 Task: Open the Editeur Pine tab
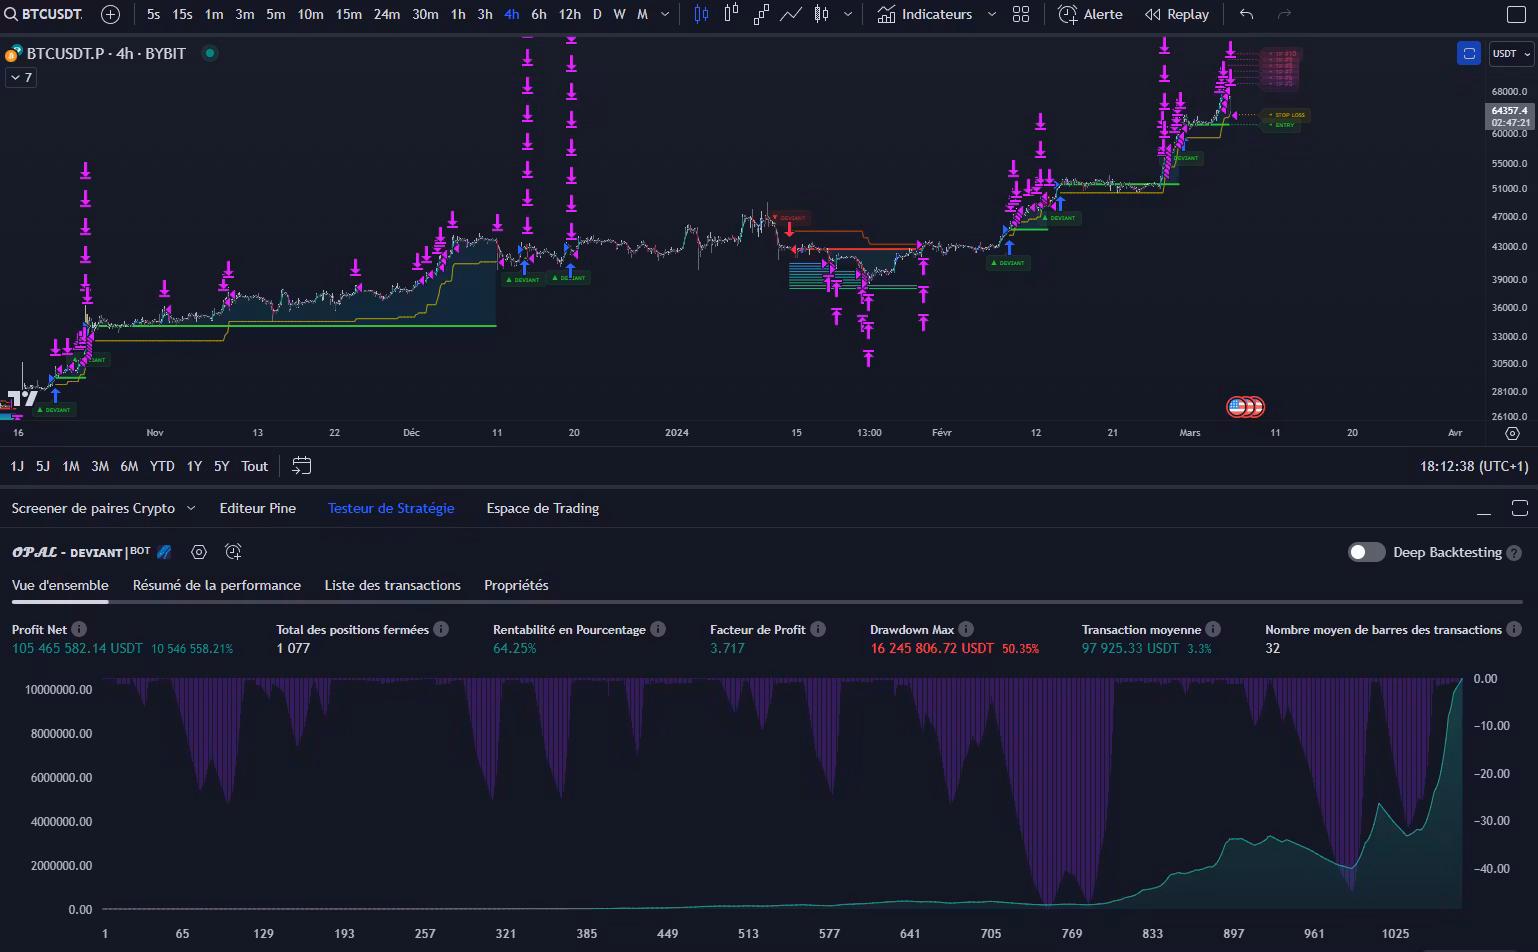pos(257,508)
